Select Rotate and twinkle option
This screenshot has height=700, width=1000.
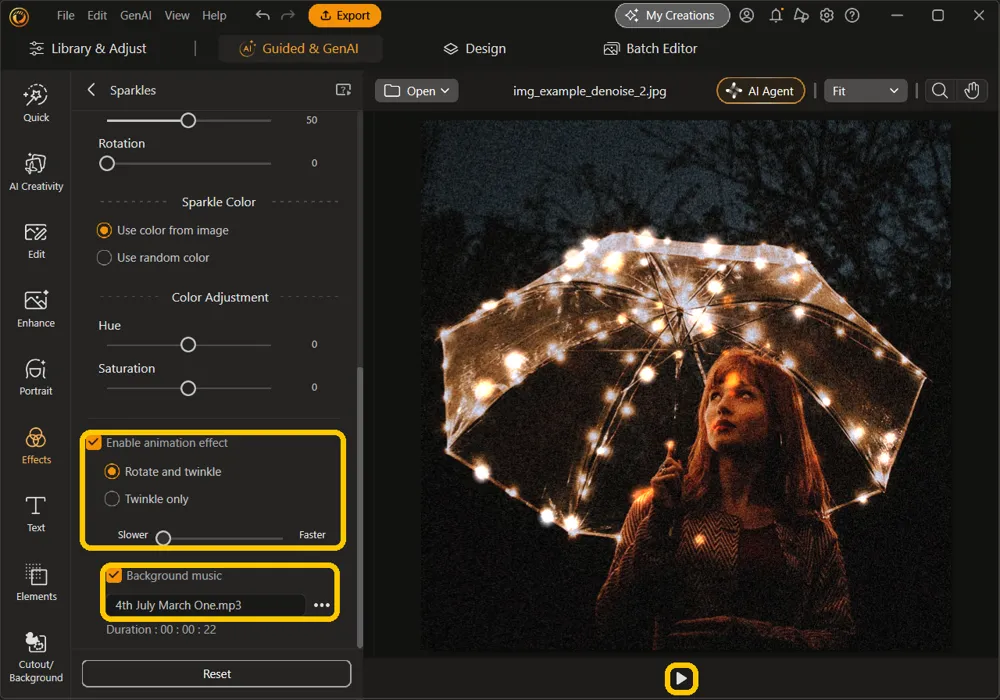(163, 472)
